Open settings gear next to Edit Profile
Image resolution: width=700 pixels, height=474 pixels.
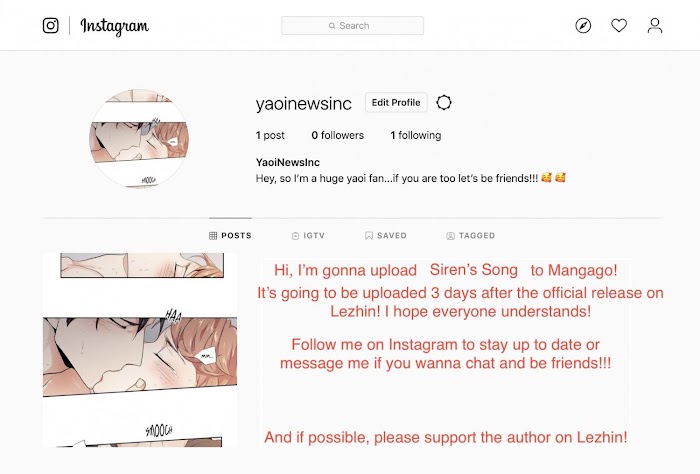444,103
